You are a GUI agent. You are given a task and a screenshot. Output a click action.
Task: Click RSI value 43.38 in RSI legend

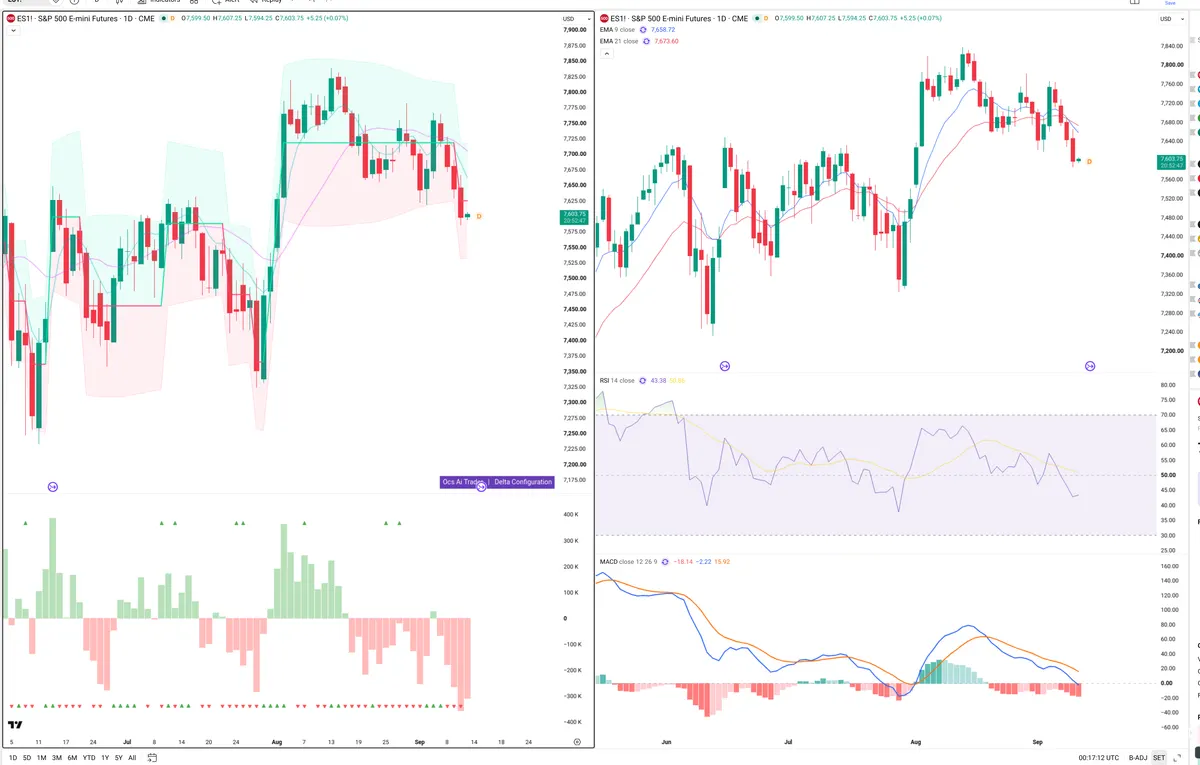tap(658, 381)
